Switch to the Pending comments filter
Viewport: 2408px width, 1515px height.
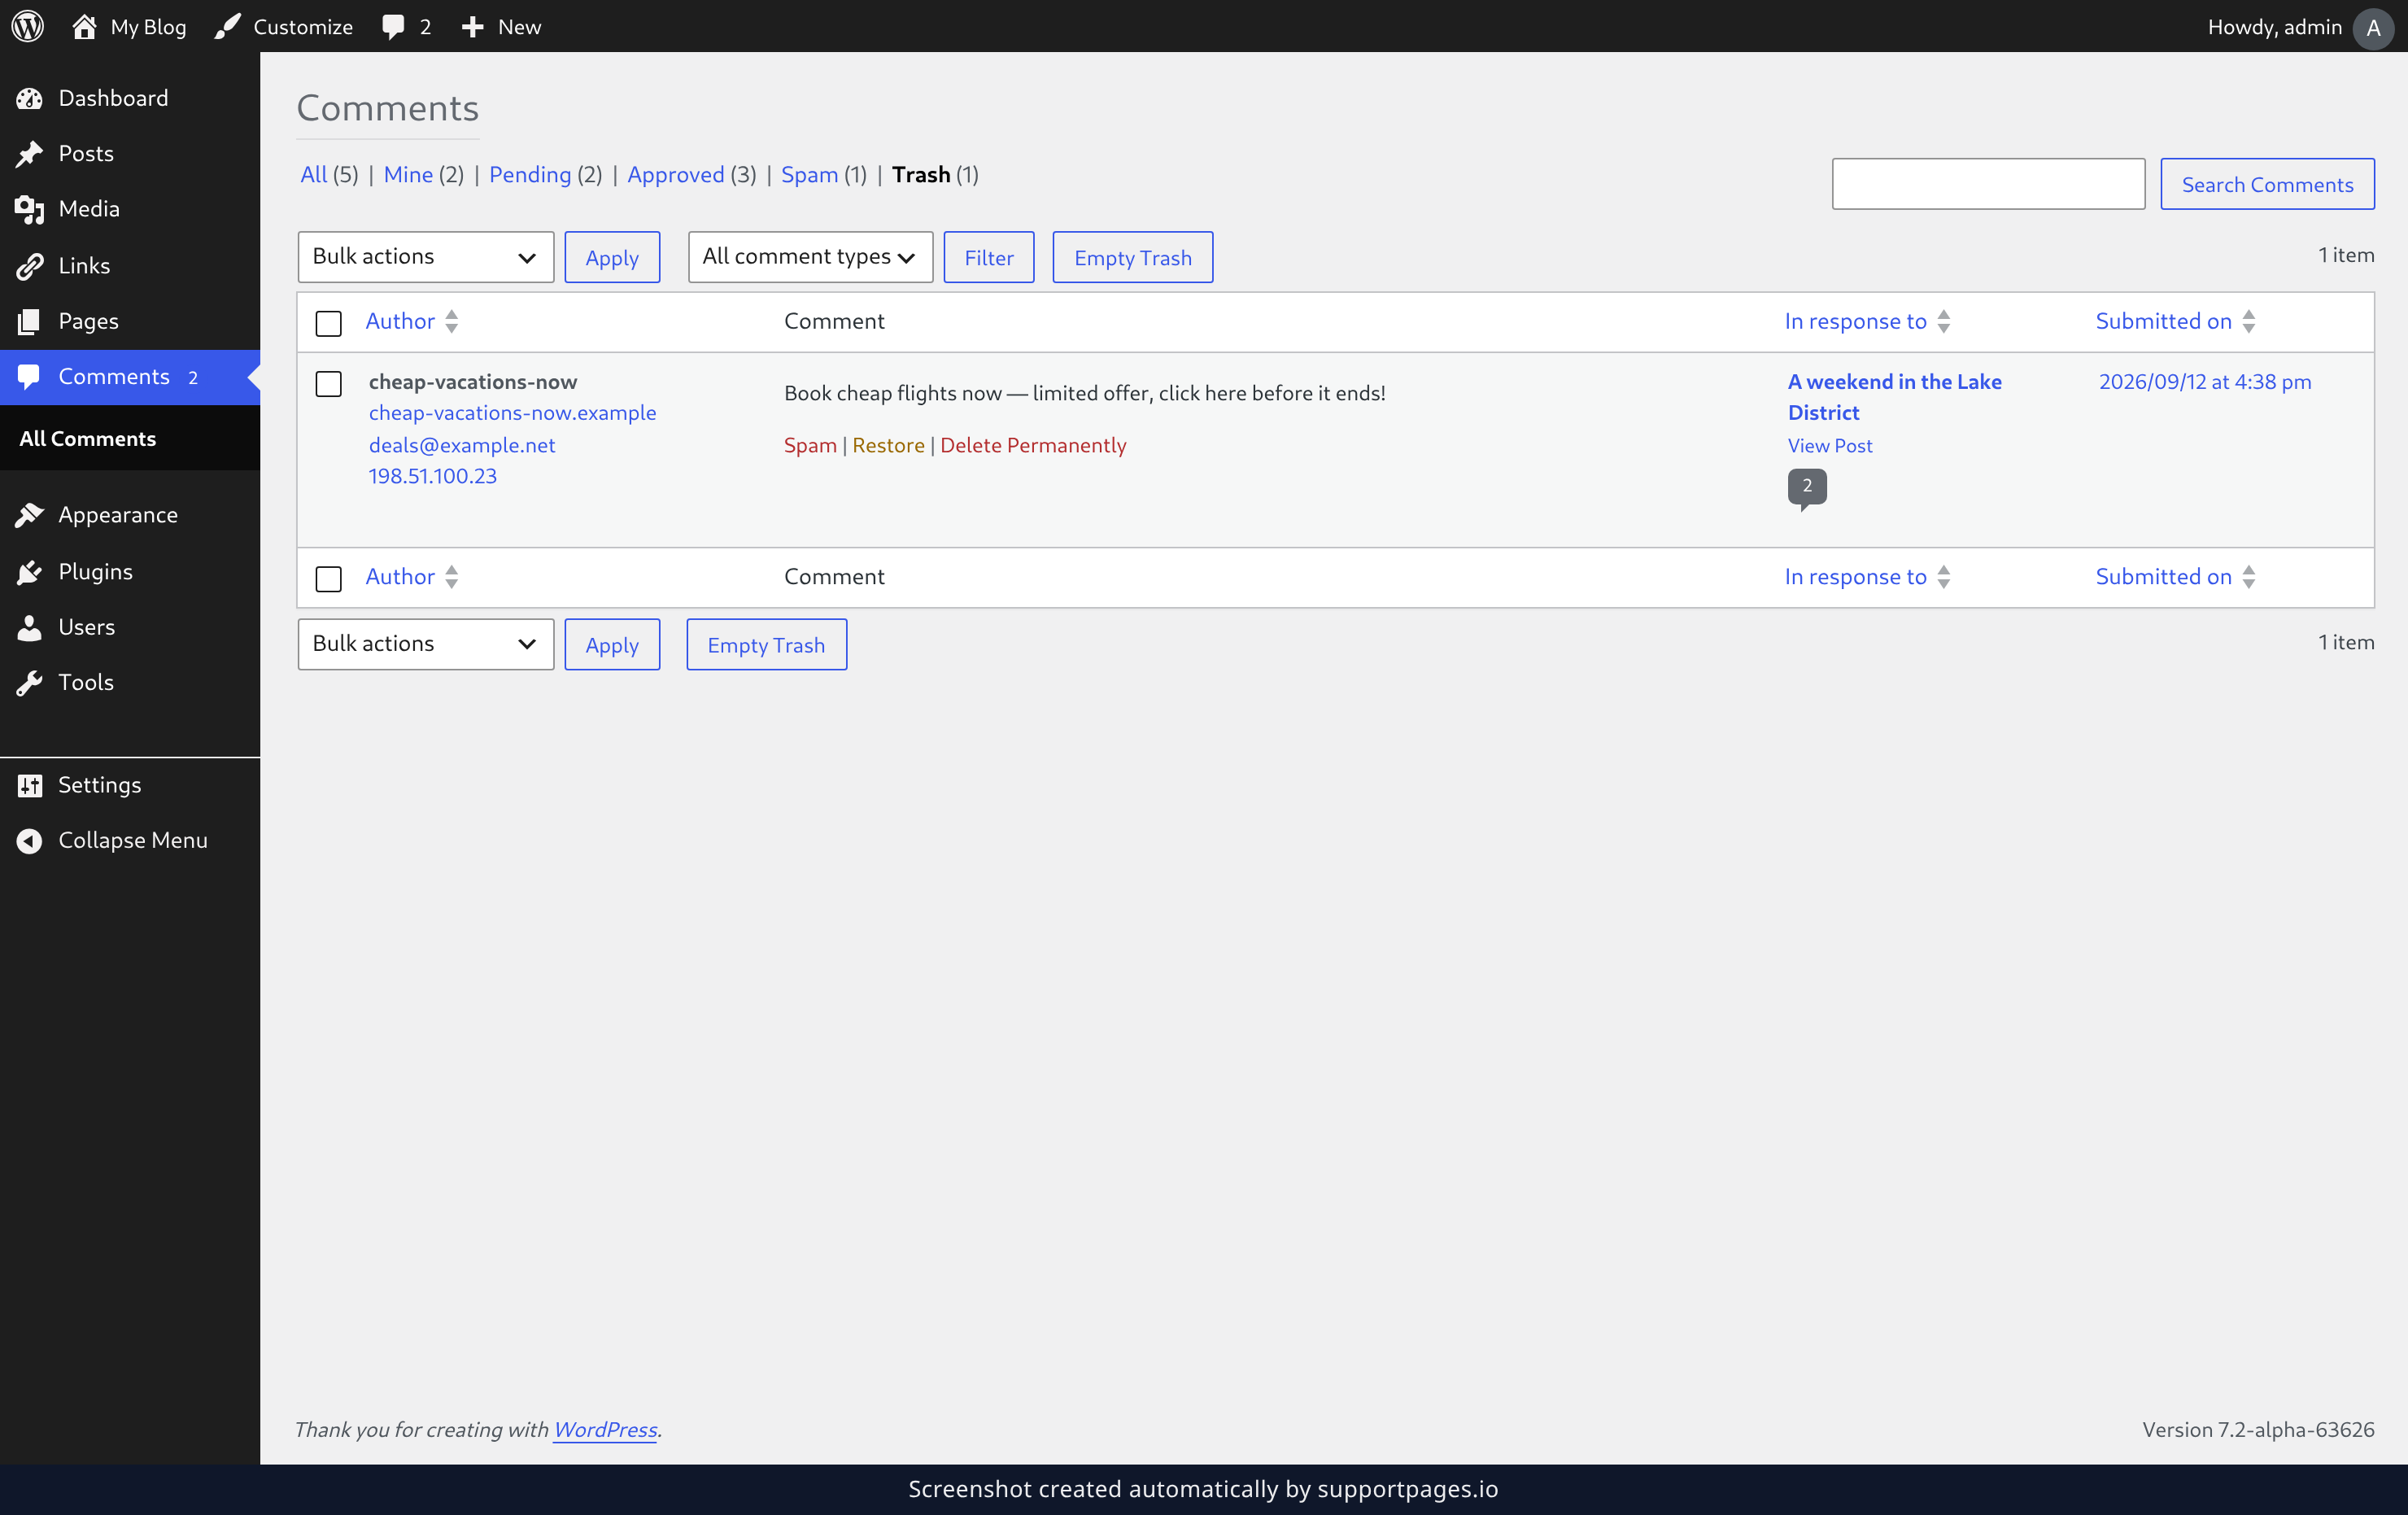530,174
